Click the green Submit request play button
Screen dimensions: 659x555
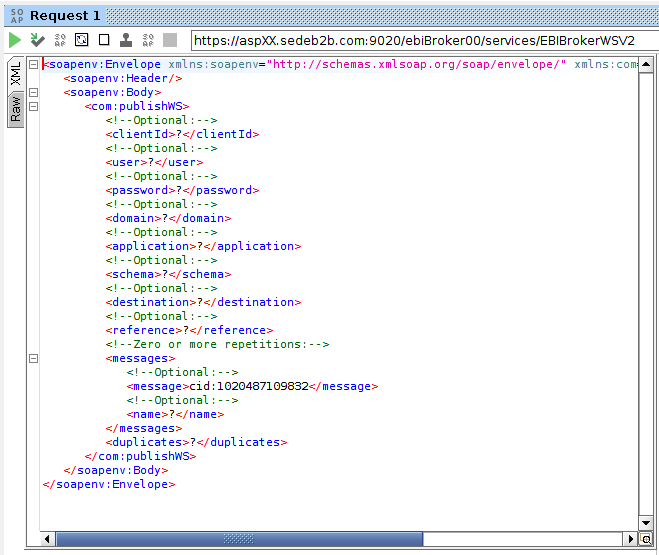tap(15, 40)
